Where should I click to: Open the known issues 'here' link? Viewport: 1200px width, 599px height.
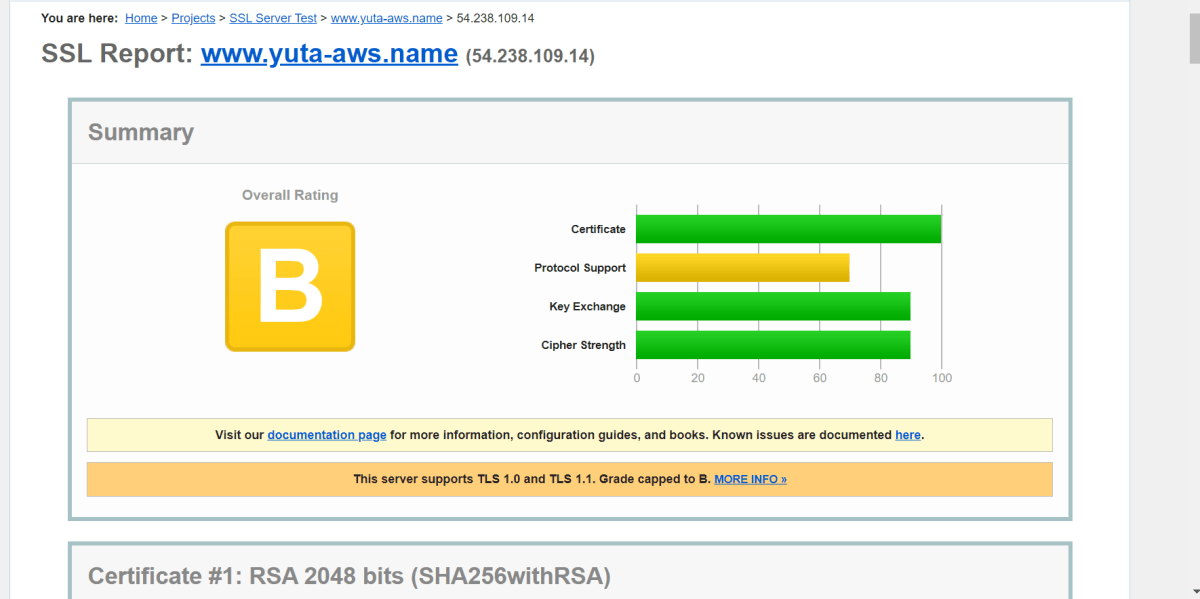point(908,435)
